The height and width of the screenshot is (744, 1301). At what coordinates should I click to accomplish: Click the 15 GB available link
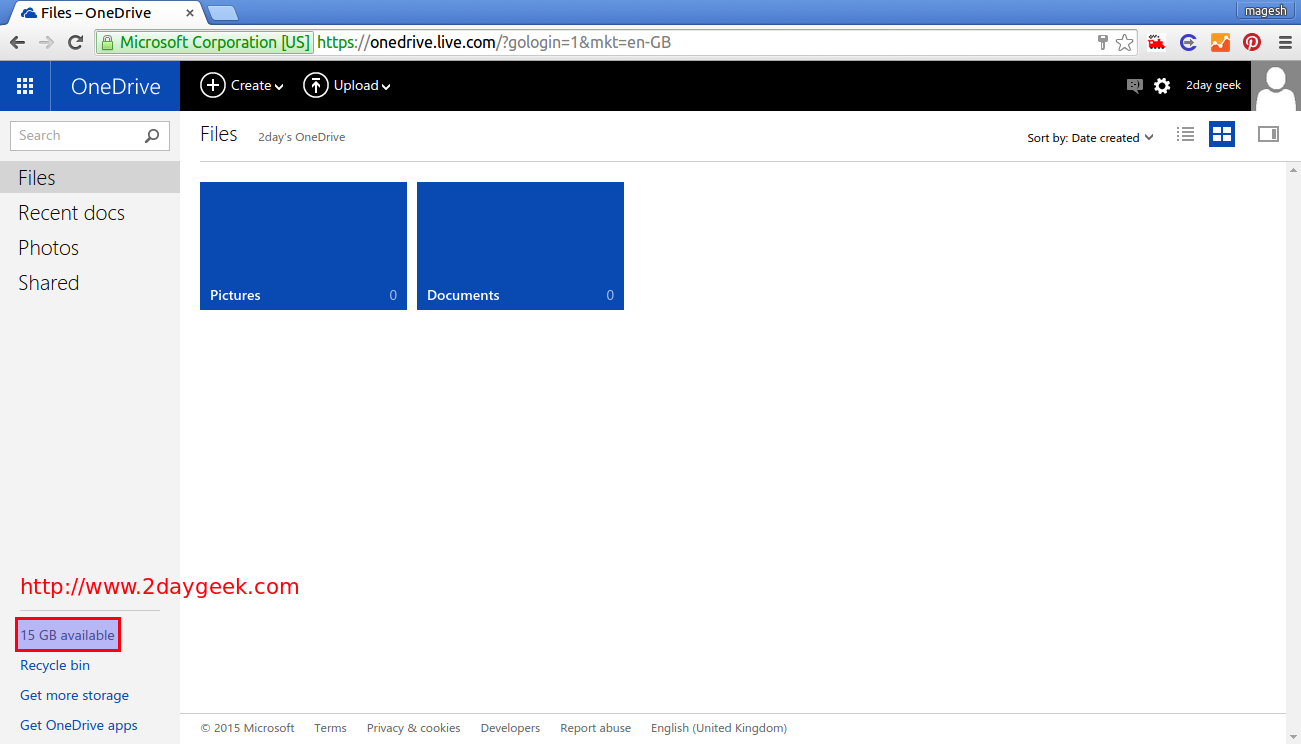click(68, 635)
